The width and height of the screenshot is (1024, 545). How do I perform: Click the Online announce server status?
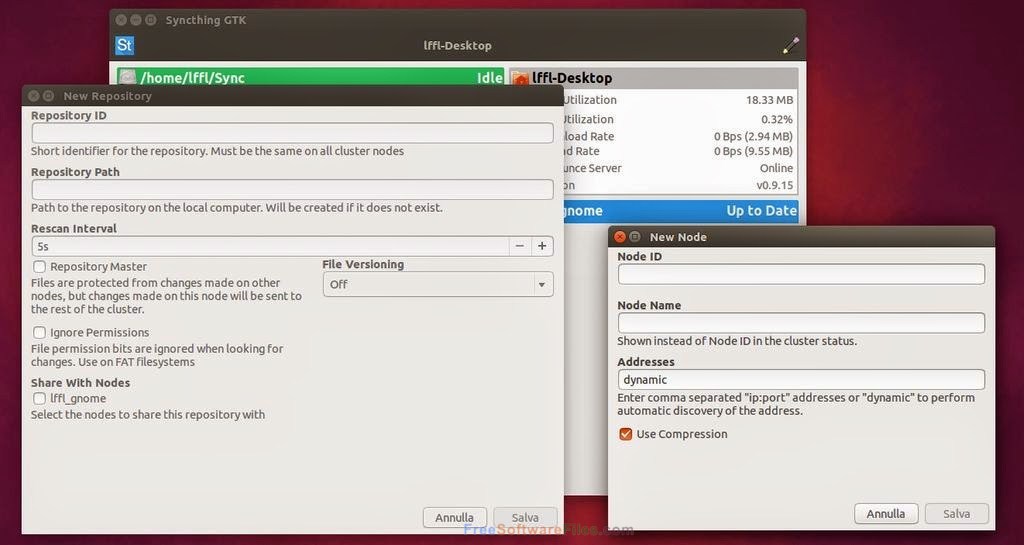(x=776, y=168)
